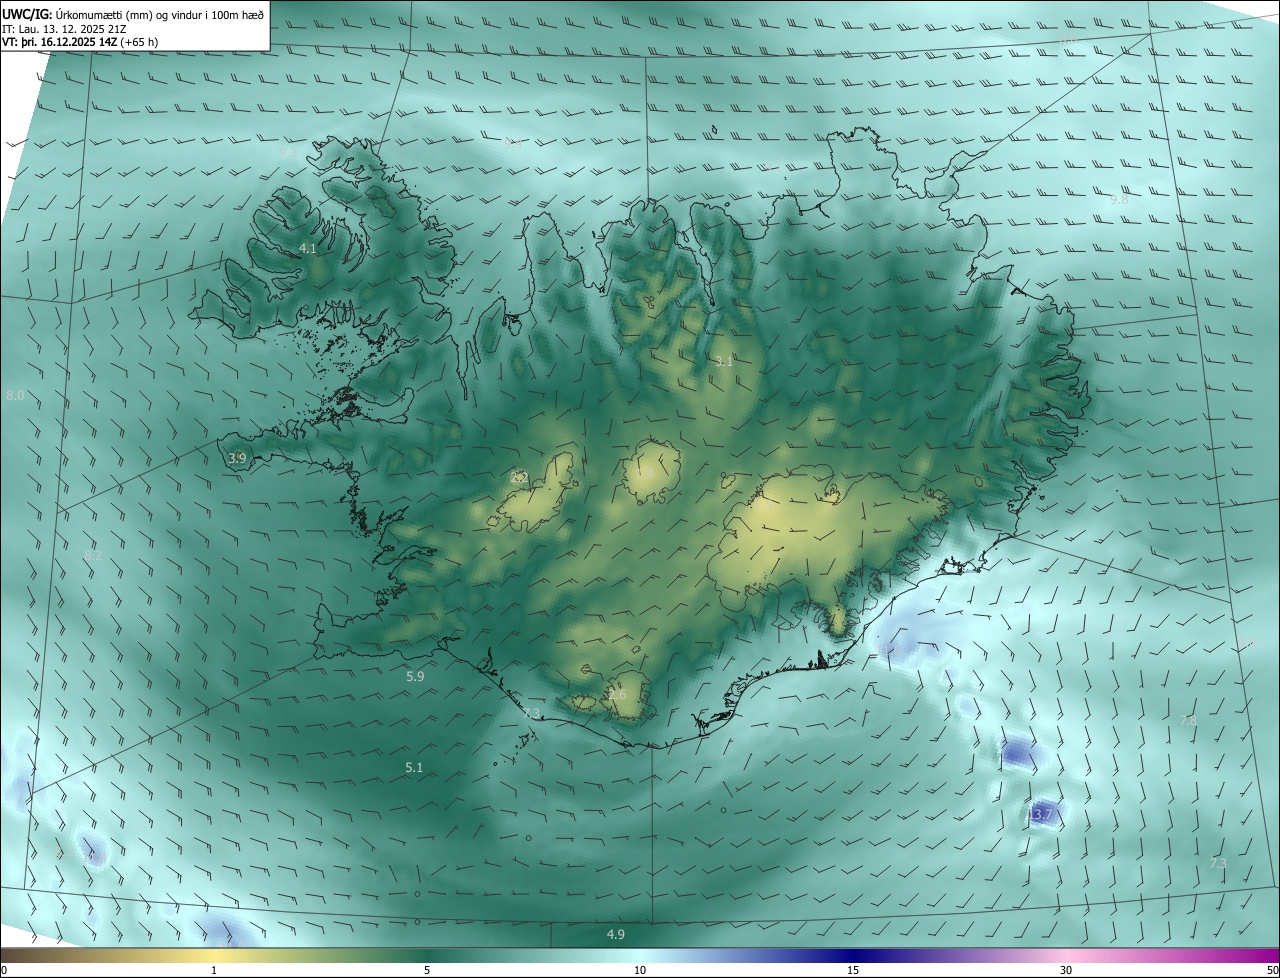The height and width of the screenshot is (978, 1280).
Task: Click the 5.9 value label on the map
Action: (415, 677)
